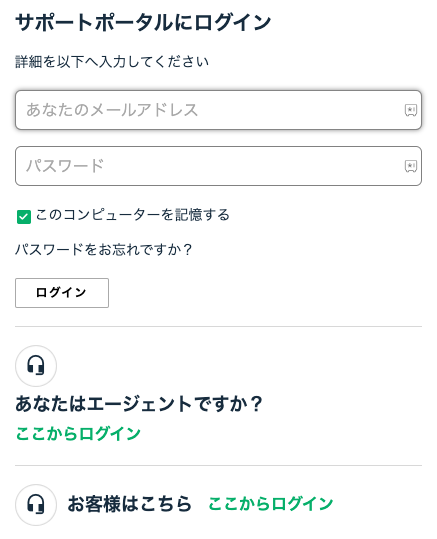Click the green checkmark for remember computer
The height and width of the screenshot is (539, 437).
tap(24, 217)
